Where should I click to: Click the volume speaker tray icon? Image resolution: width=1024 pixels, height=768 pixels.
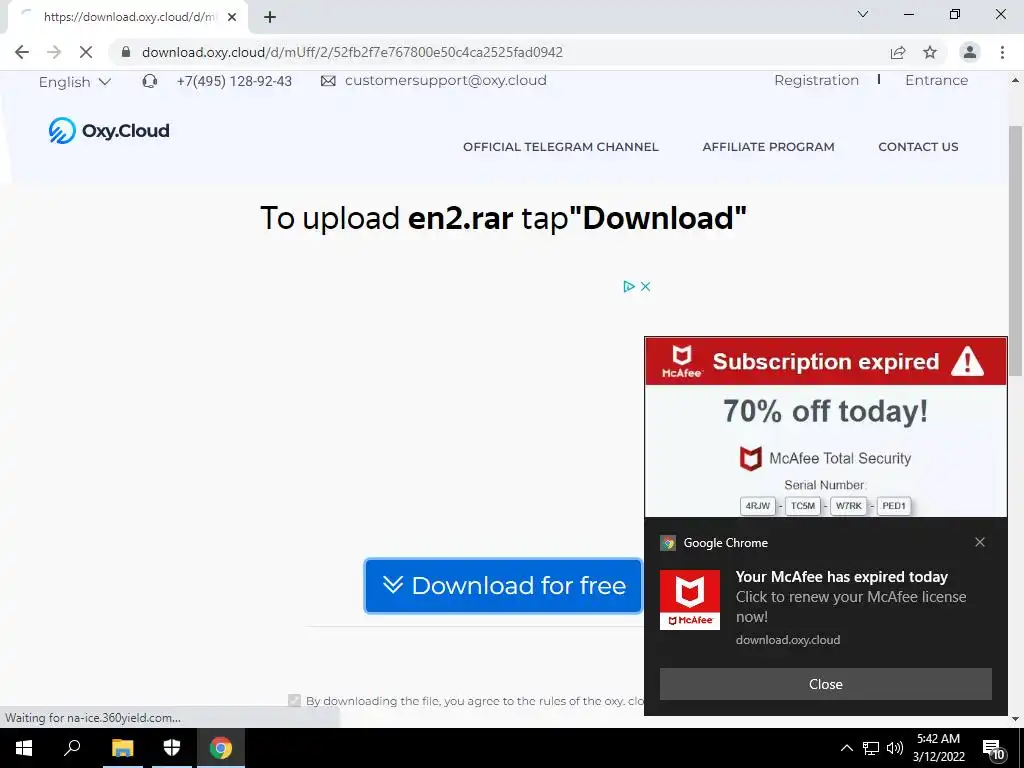(895, 748)
